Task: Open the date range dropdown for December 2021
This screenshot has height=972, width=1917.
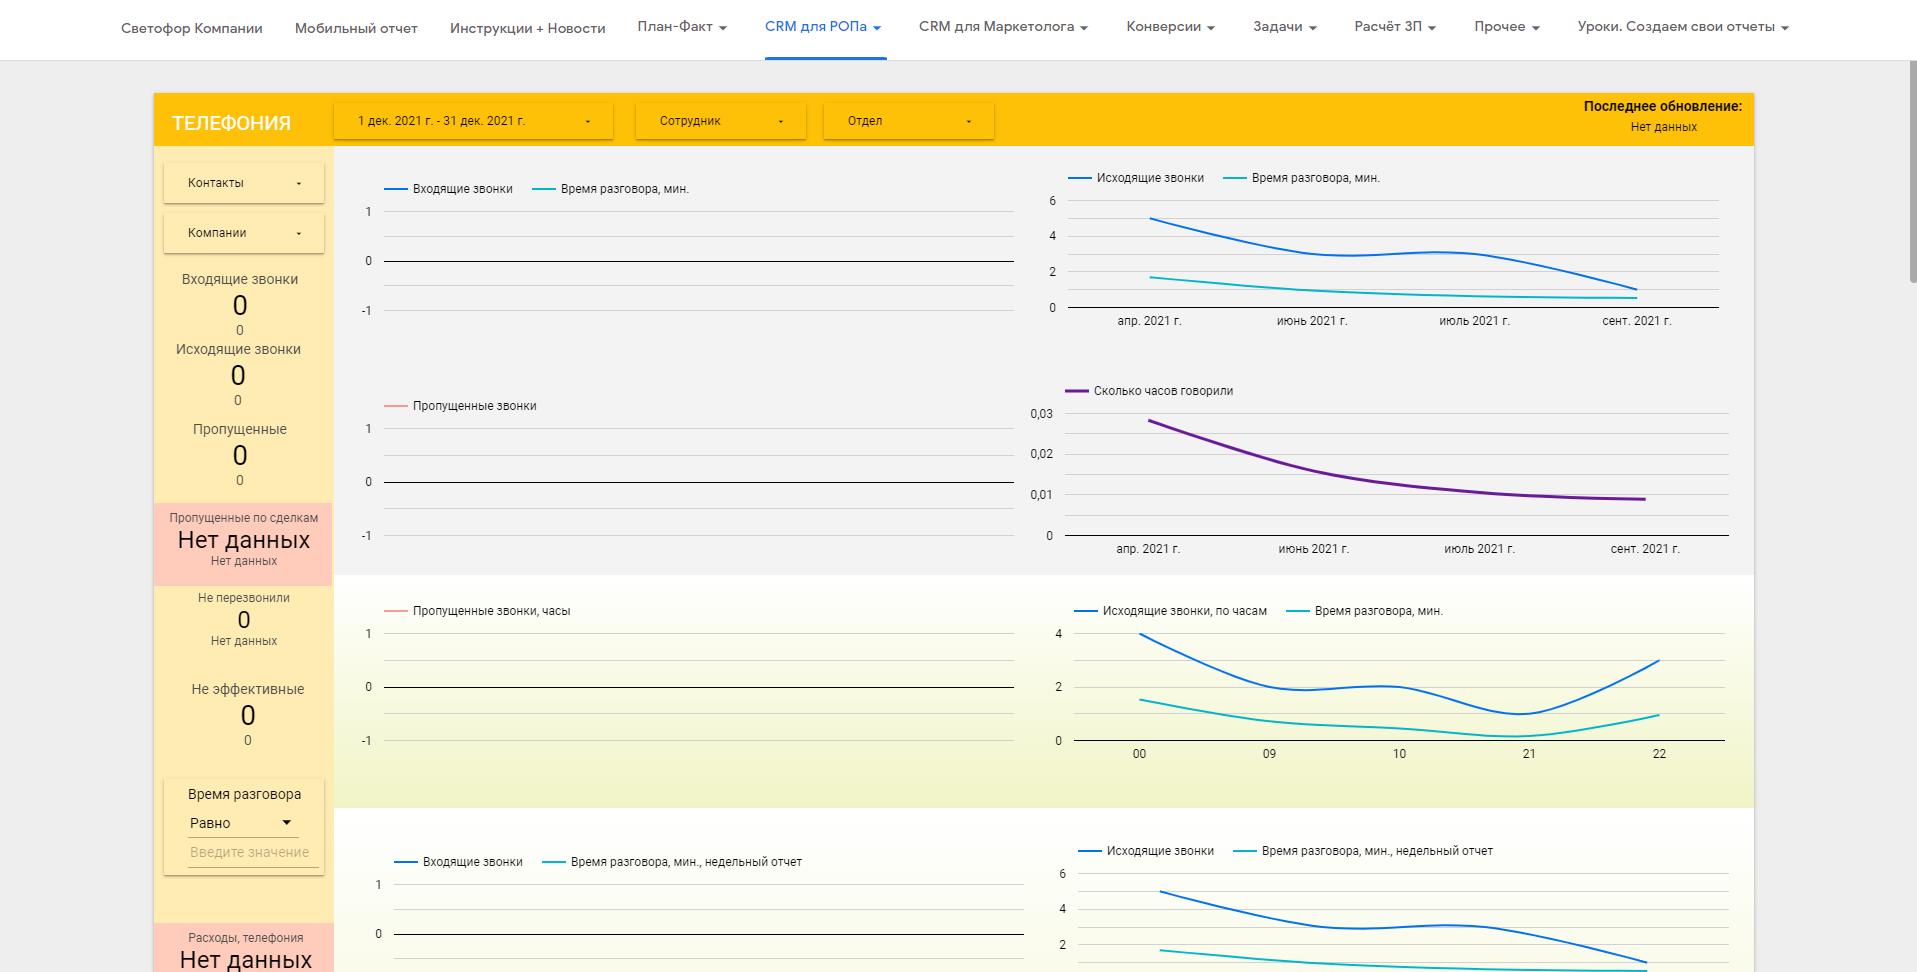Action: coord(474,121)
